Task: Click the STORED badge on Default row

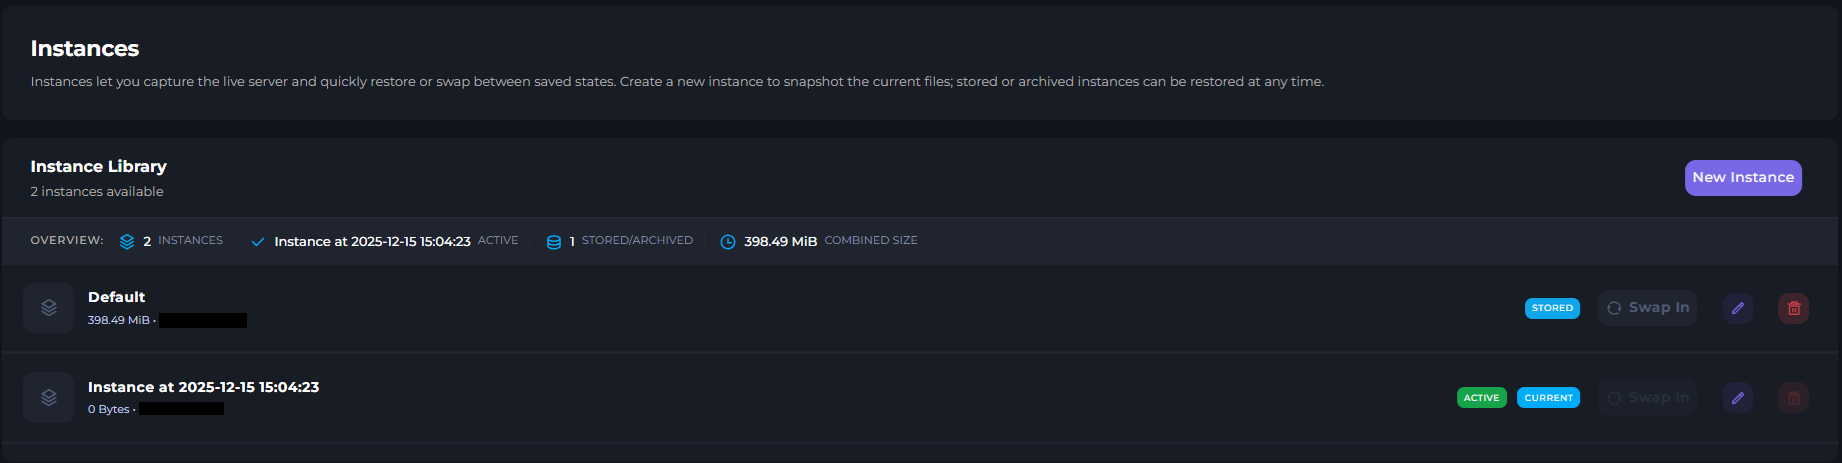Action: 1551,308
